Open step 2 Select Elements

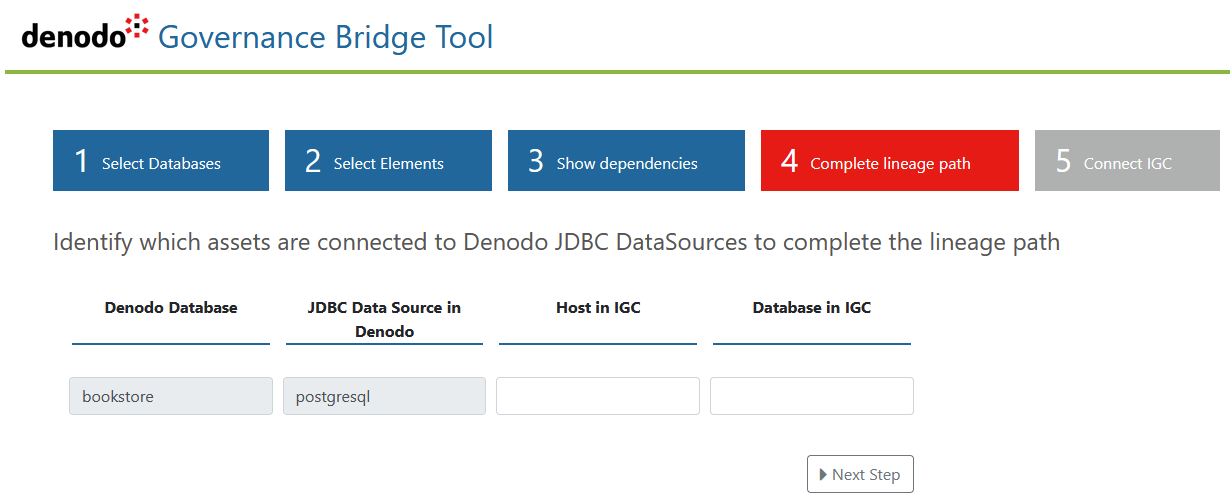(388, 160)
